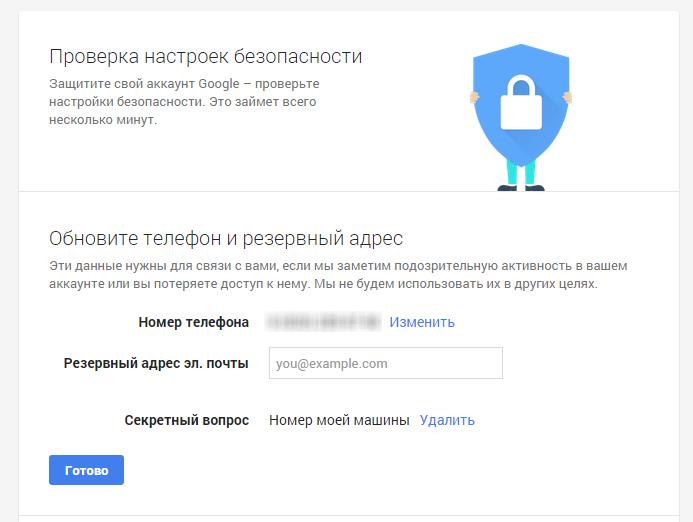
Task: Click the blurred phone number value
Action: pos(323,322)
